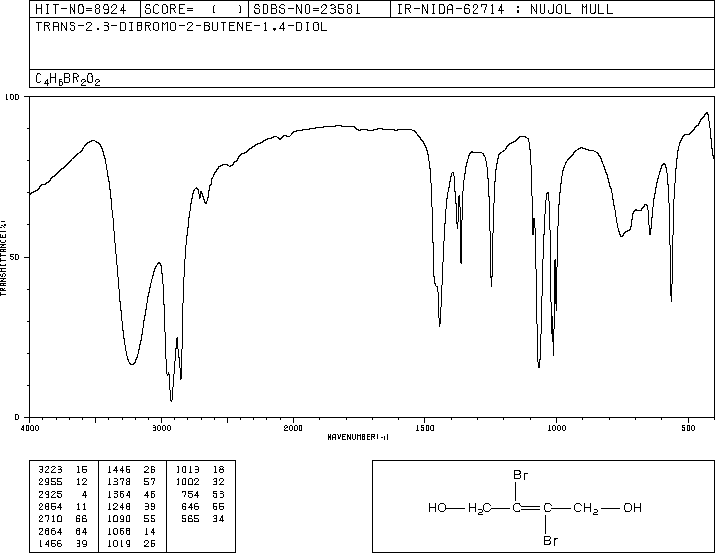
Task: Select peak value 1019 in the table
Action: [x=119, y=543]
